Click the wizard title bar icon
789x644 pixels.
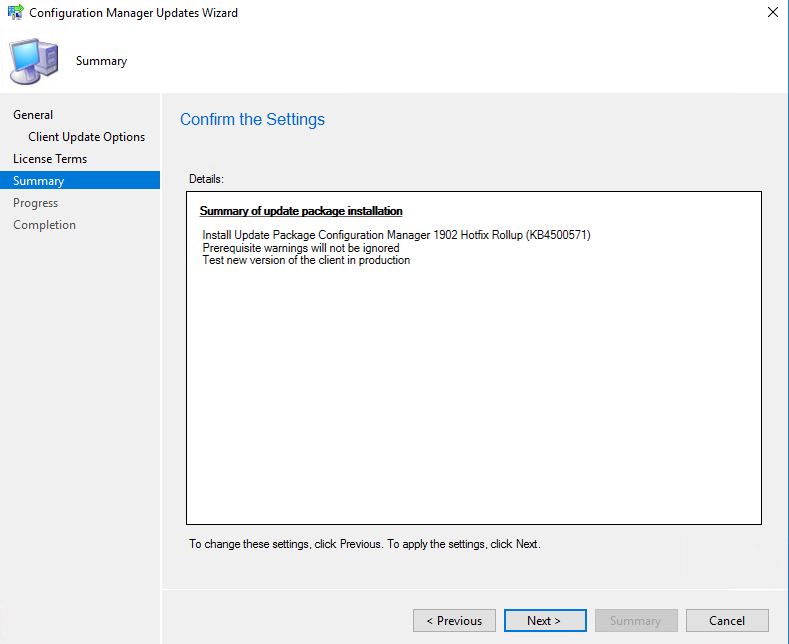click(x=15, y=12)
